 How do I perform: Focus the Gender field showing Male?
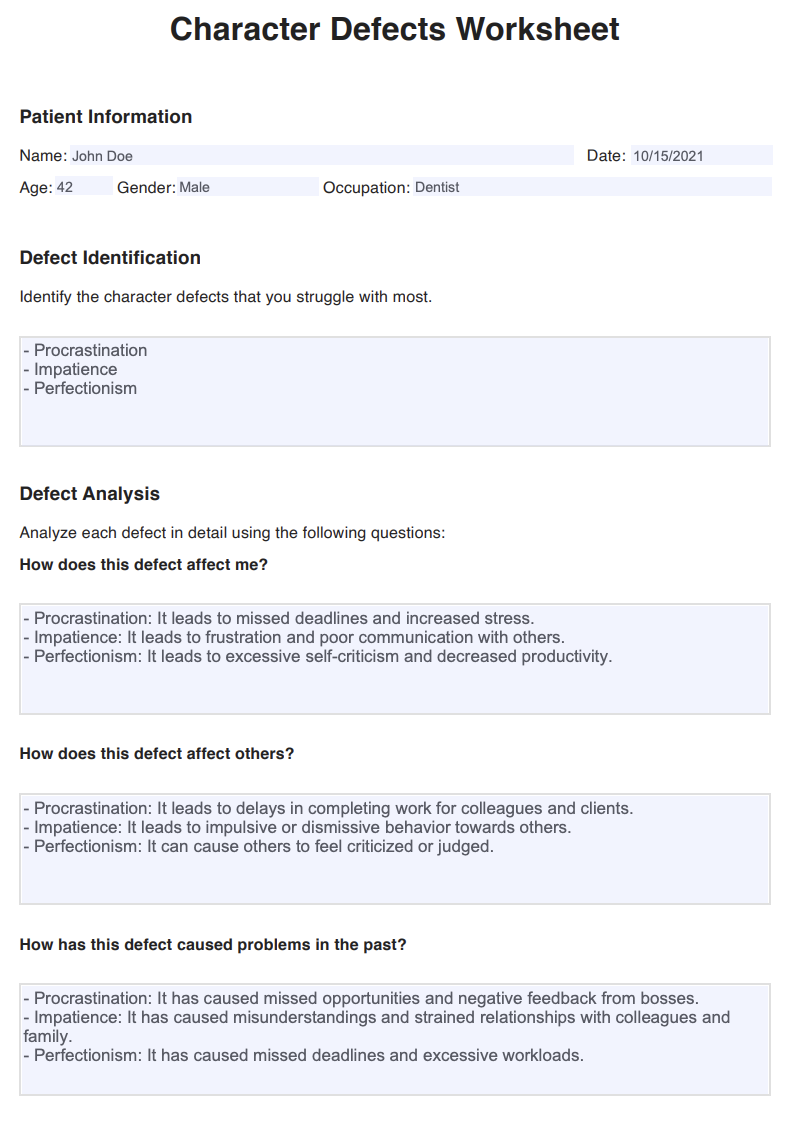[x=246, y=187]
